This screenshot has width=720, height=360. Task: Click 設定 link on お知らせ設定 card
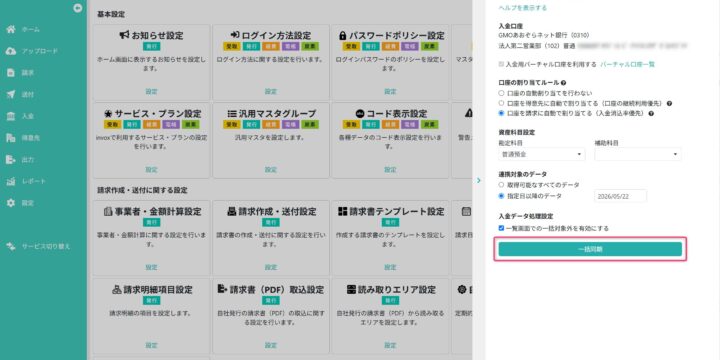[x=152, y=91]
